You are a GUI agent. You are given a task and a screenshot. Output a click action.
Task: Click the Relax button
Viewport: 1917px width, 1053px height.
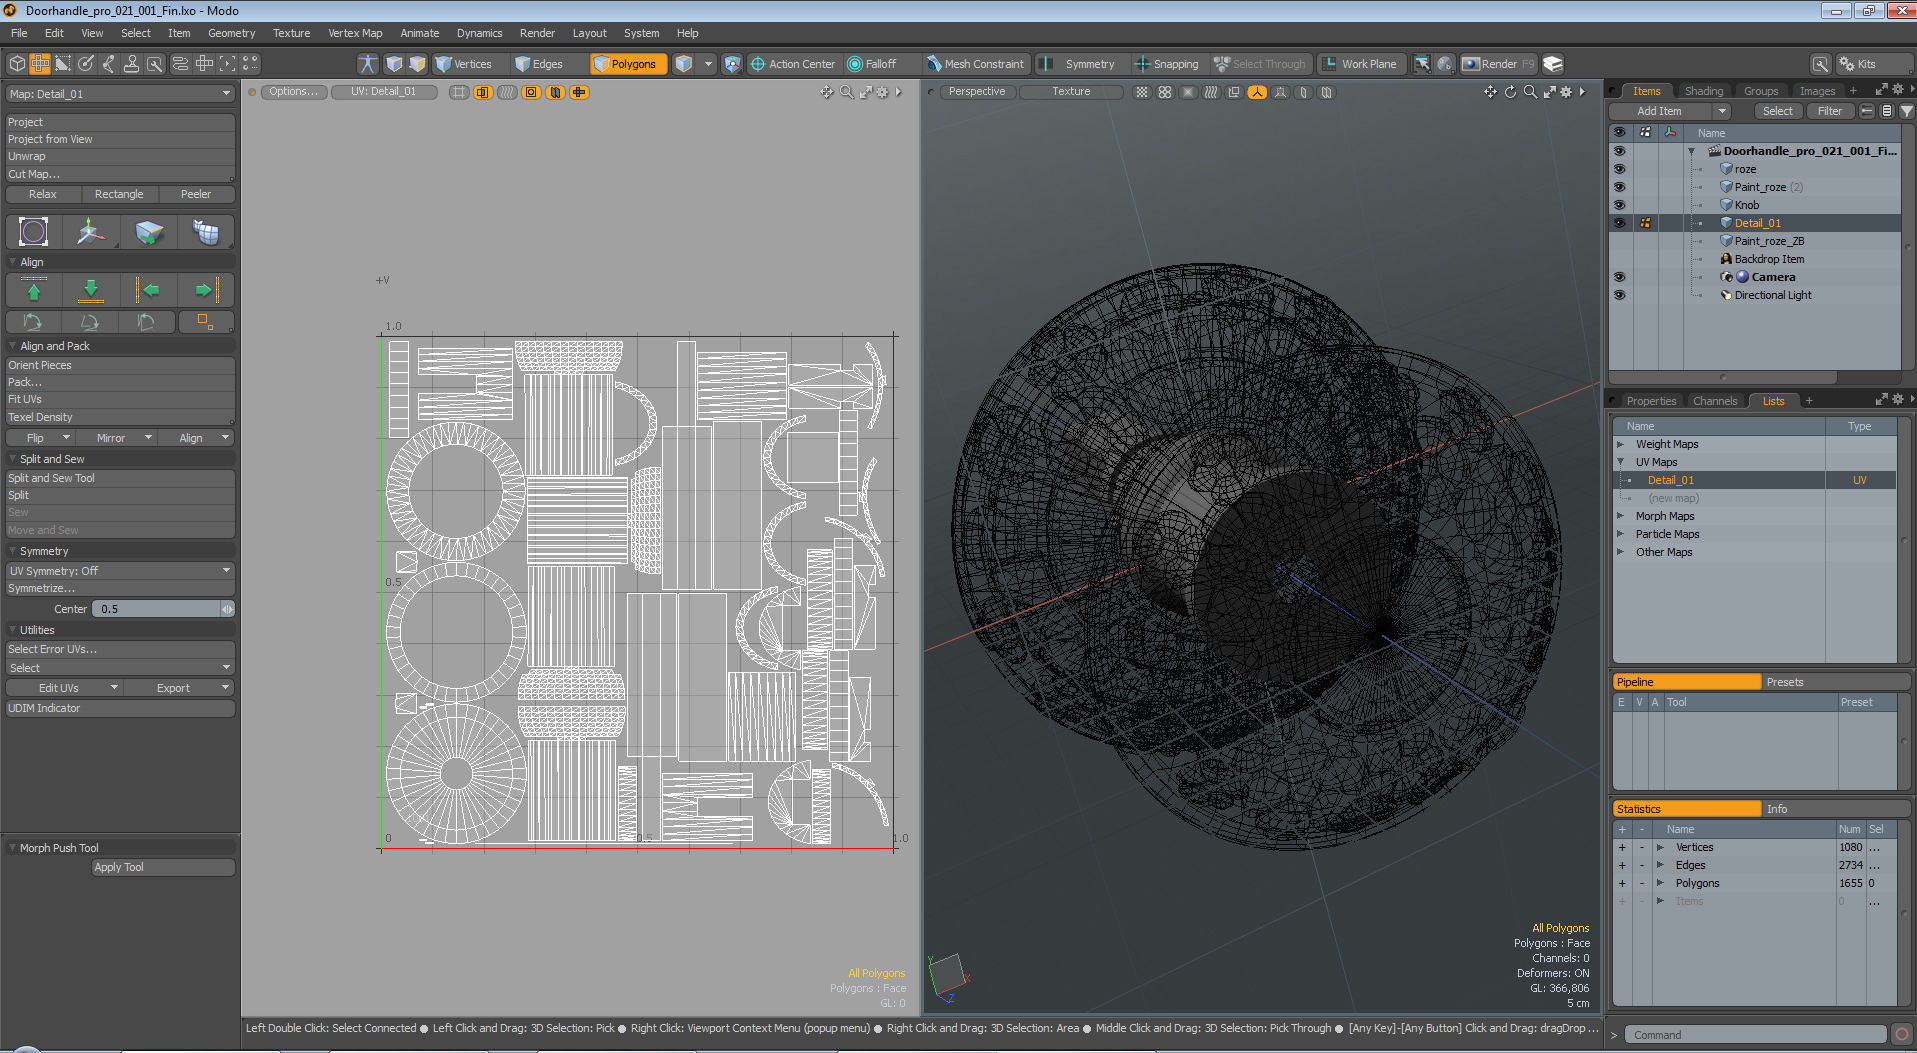pyautogui.click(x=43, y=194)
